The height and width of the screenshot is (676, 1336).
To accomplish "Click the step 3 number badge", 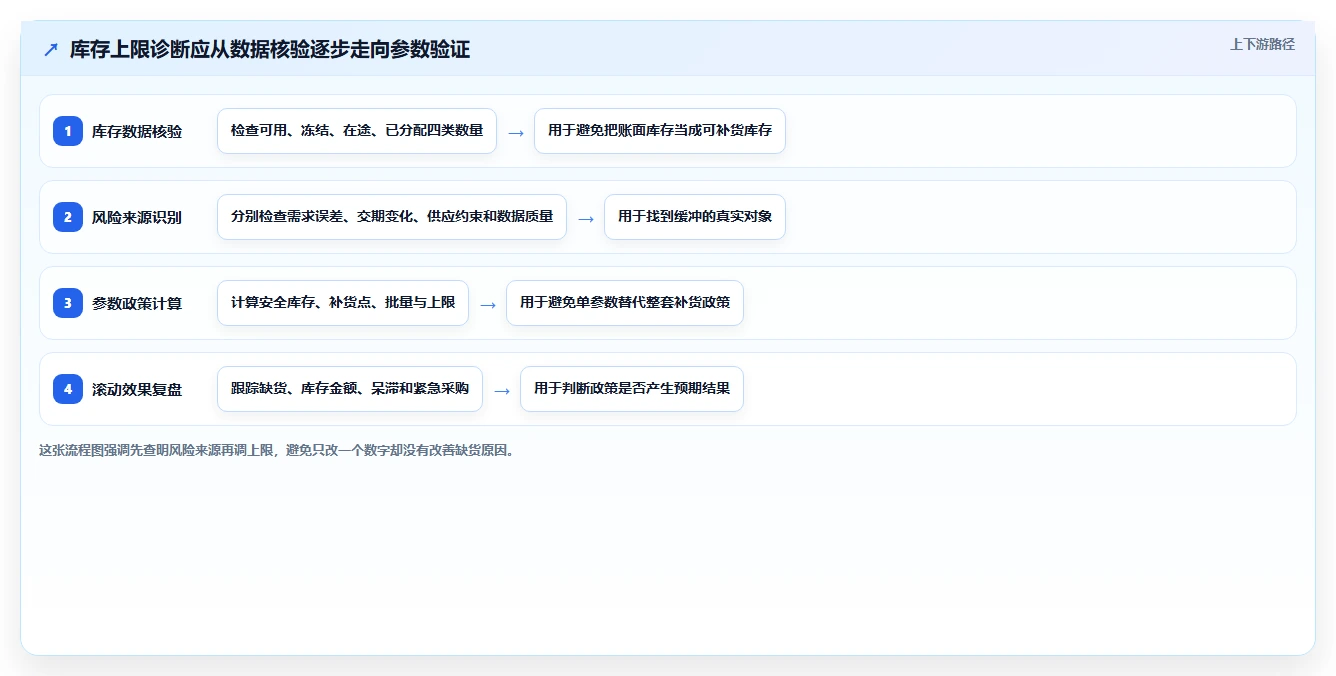I will [68, 303].
